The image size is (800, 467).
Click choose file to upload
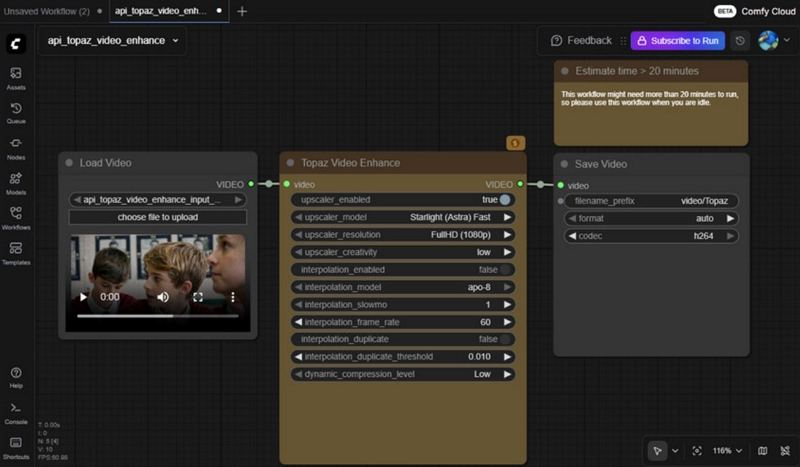tap(158, 217)
